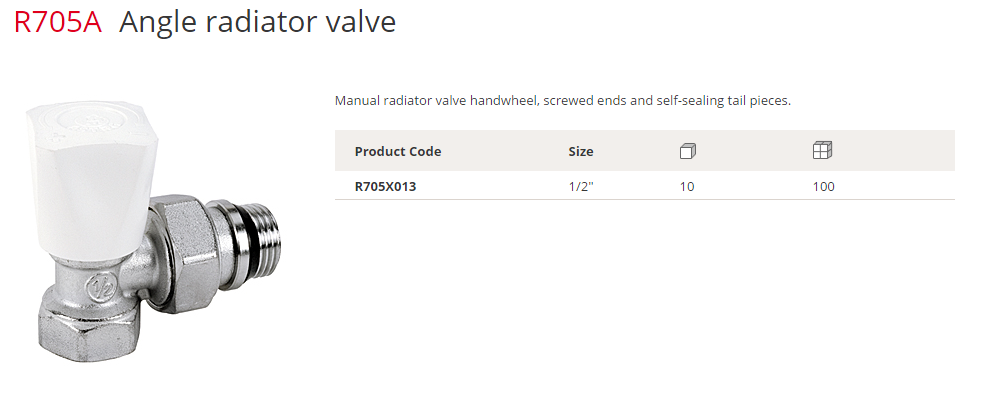Click the Size column header
This screenshot has height=397, width=1005.
pos(581,152)
